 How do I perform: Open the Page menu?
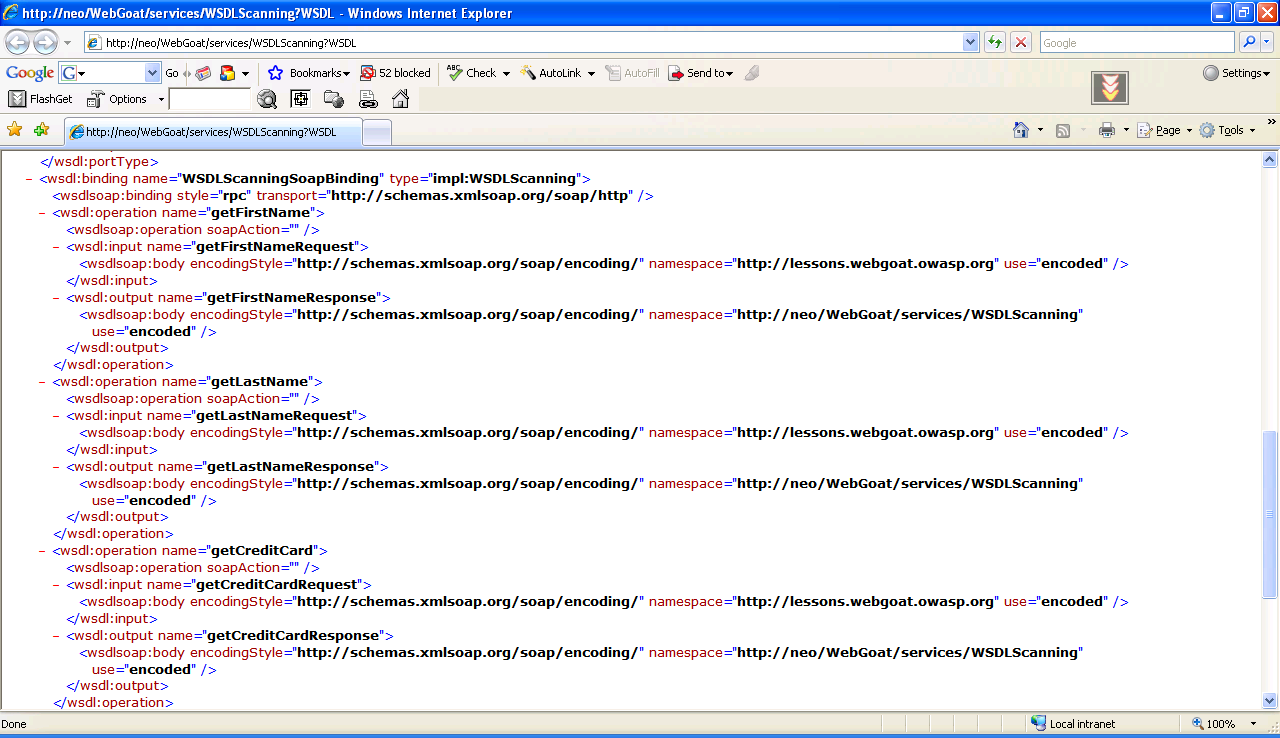(1165, 130)
